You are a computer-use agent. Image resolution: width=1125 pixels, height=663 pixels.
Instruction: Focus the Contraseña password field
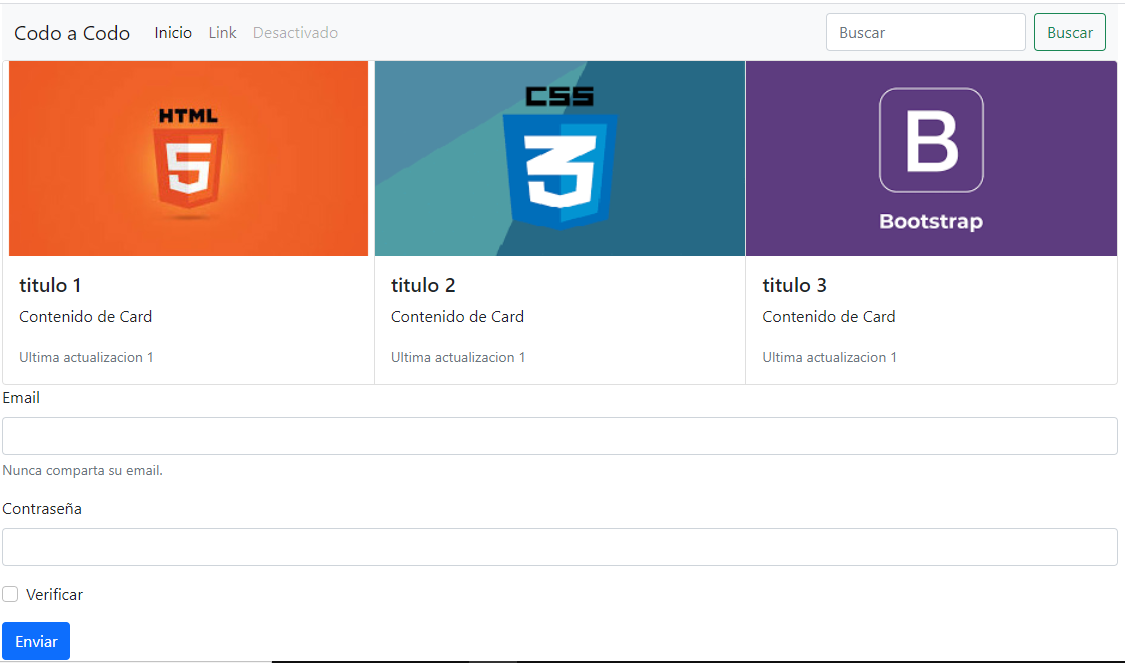pyautogui.click(x=559, y=547)
